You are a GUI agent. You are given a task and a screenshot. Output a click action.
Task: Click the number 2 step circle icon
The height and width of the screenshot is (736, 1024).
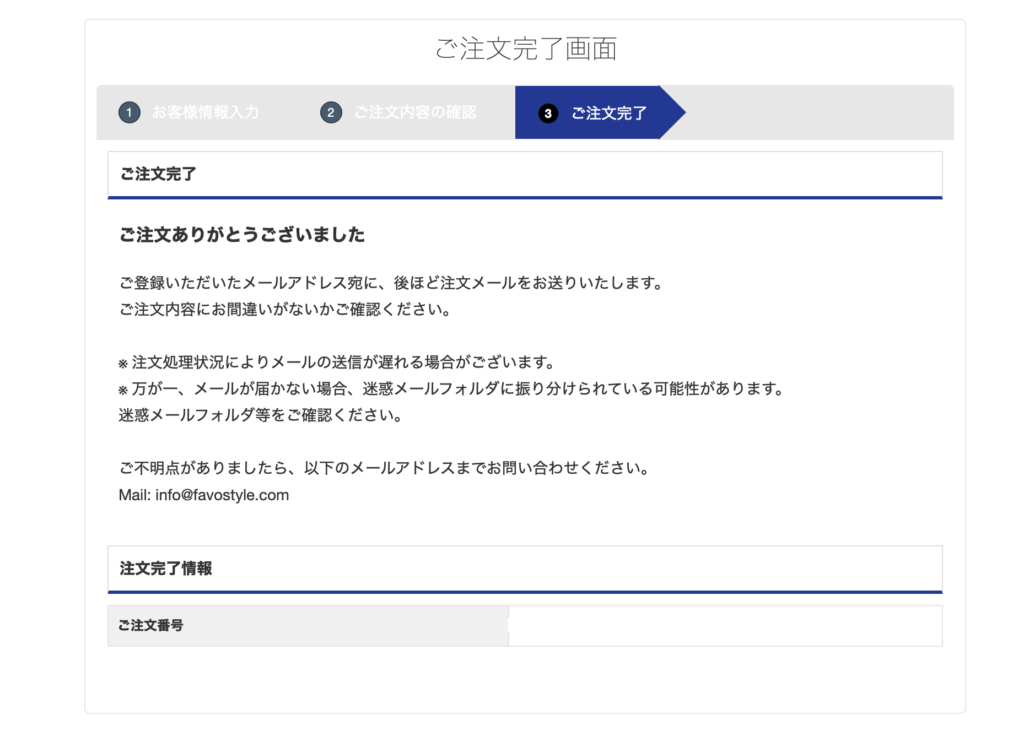[x=331, y=112]
